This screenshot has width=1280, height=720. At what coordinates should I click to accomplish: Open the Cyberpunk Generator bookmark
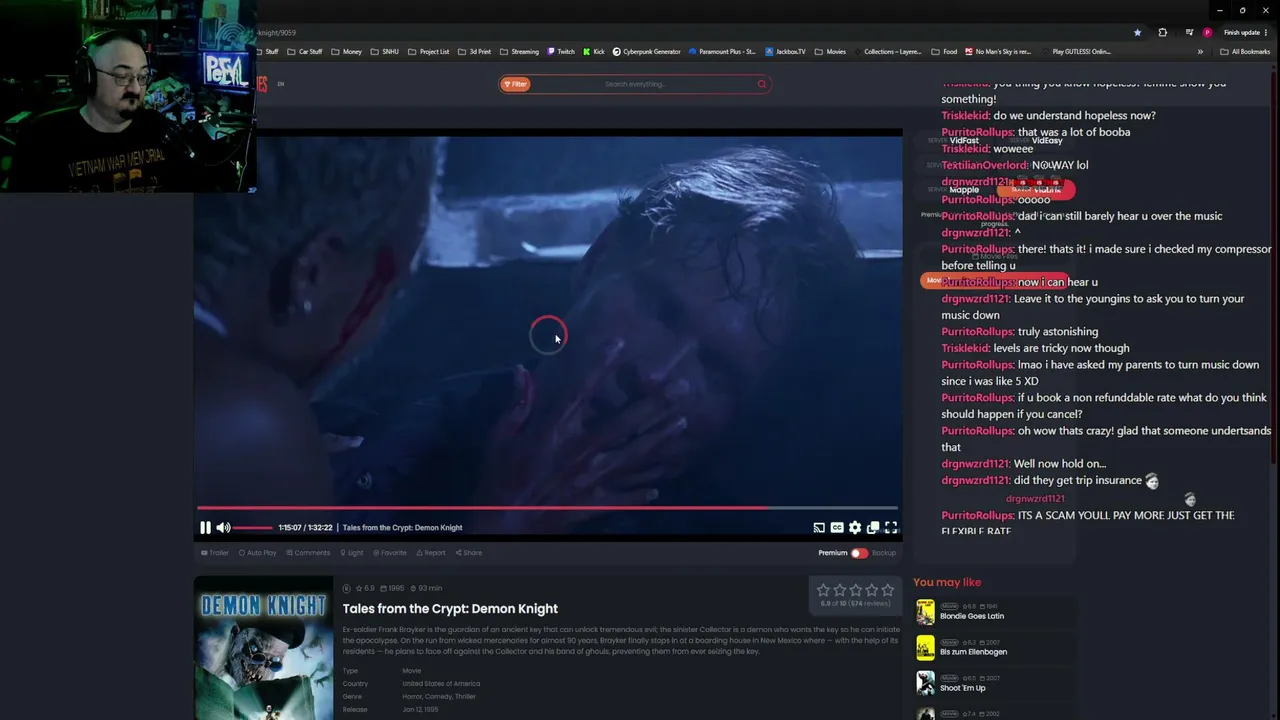[647, 52]
